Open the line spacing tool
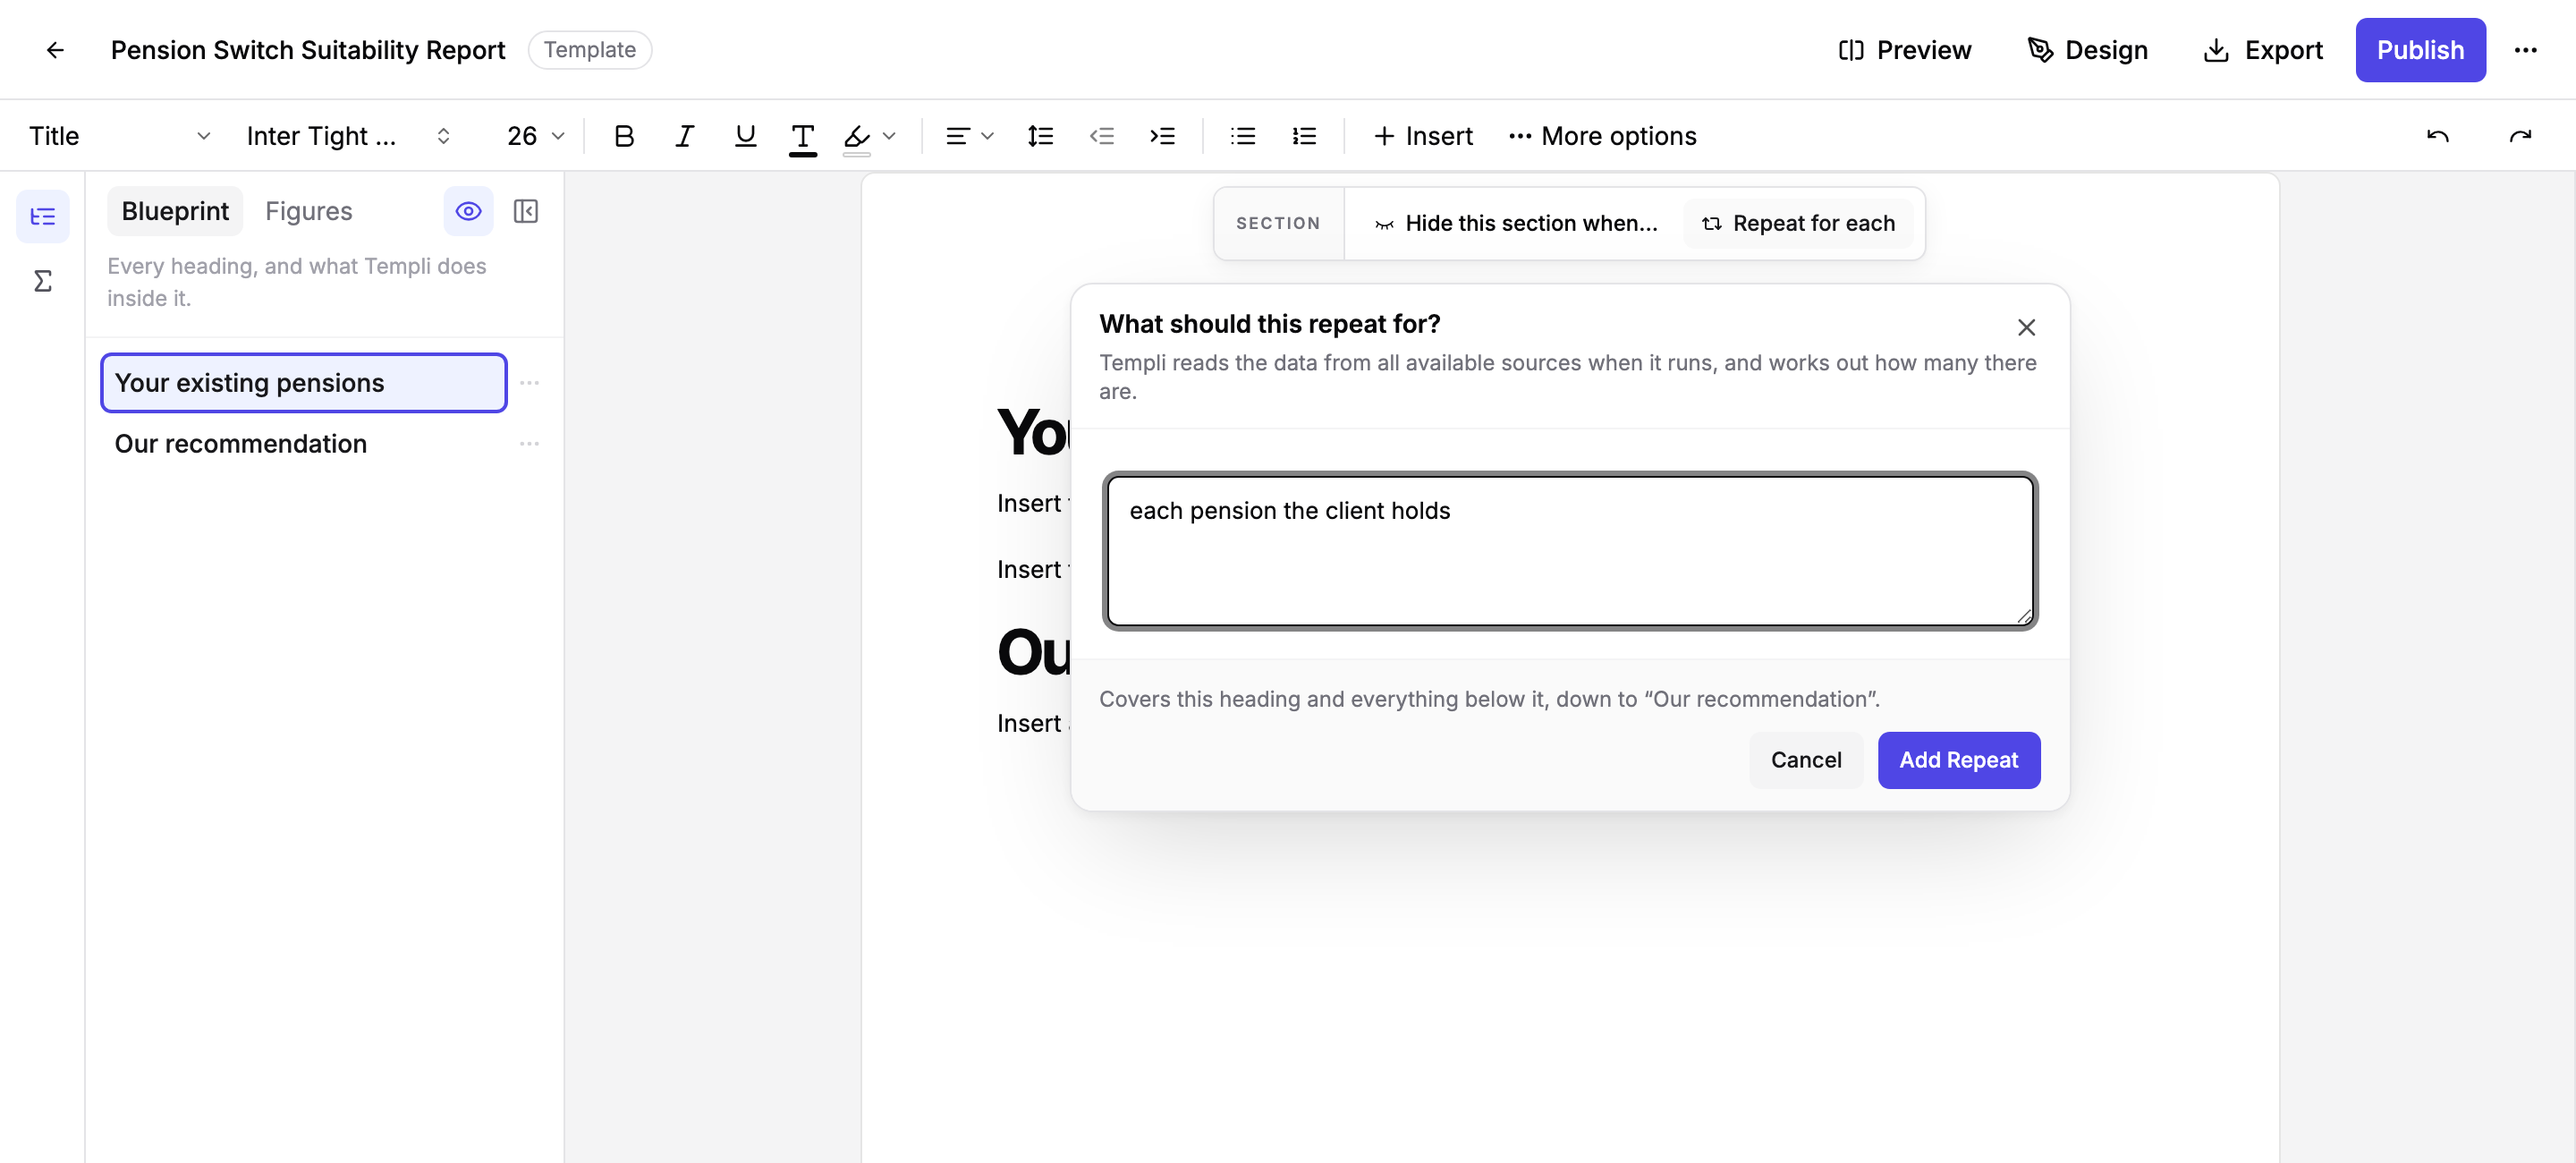The width and height of the screenshot is (2576, 1163). point(1040,136)
